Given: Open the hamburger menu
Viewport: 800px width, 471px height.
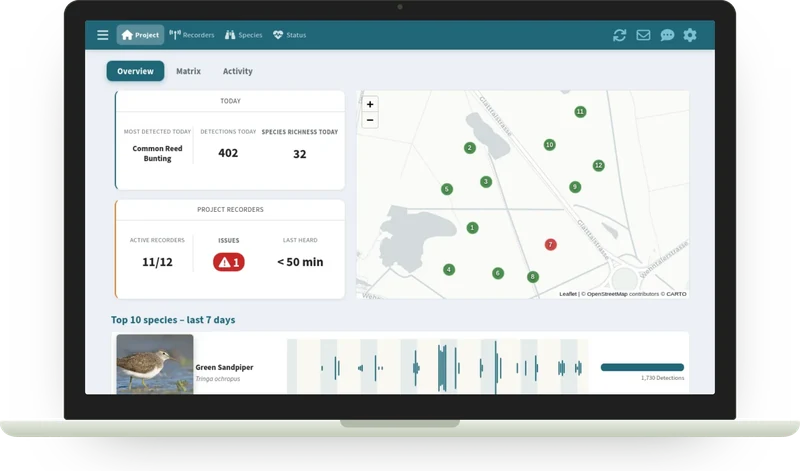Looking at the screenshot, I should tap(103, 35).
